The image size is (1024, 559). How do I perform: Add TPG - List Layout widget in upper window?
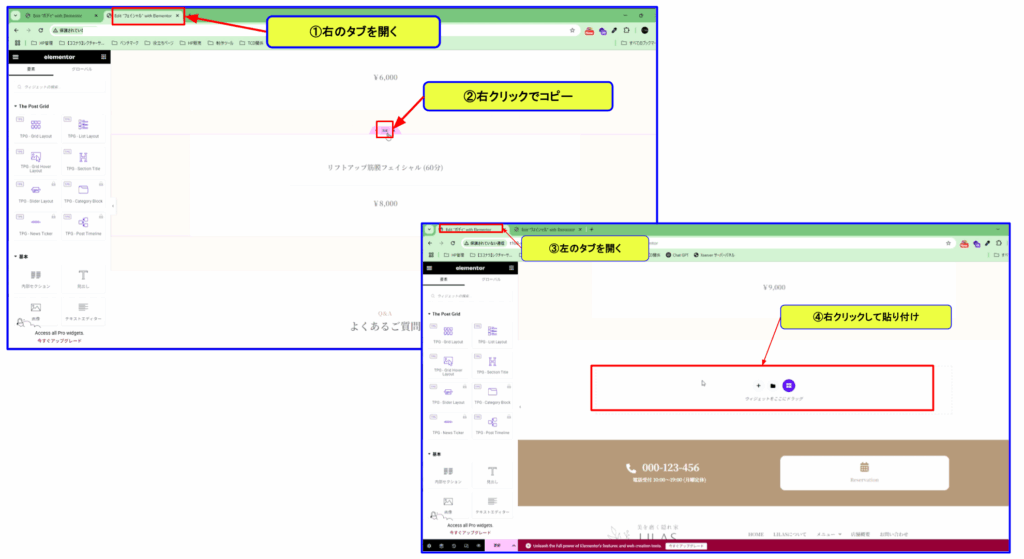pyautogui.click(x=83, y=127)
